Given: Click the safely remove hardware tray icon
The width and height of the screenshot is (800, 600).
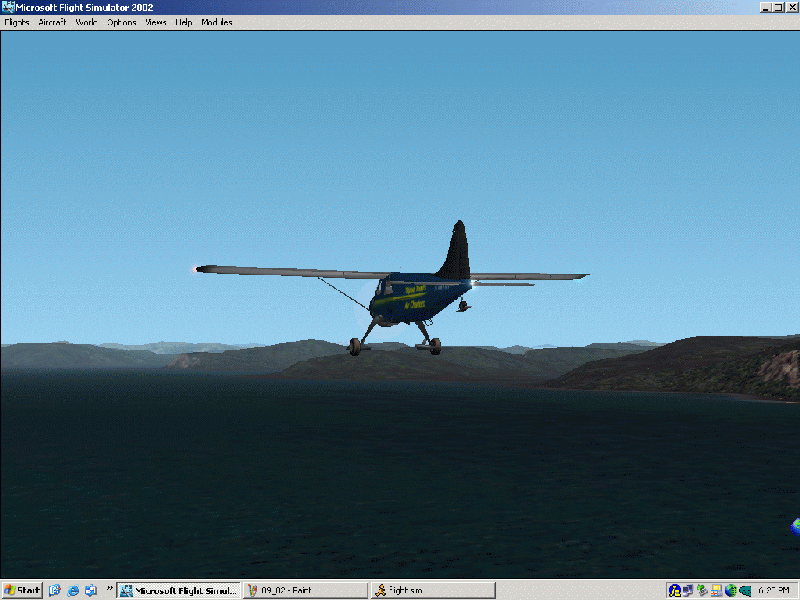Looking at the screenshot, I should 703,590.
